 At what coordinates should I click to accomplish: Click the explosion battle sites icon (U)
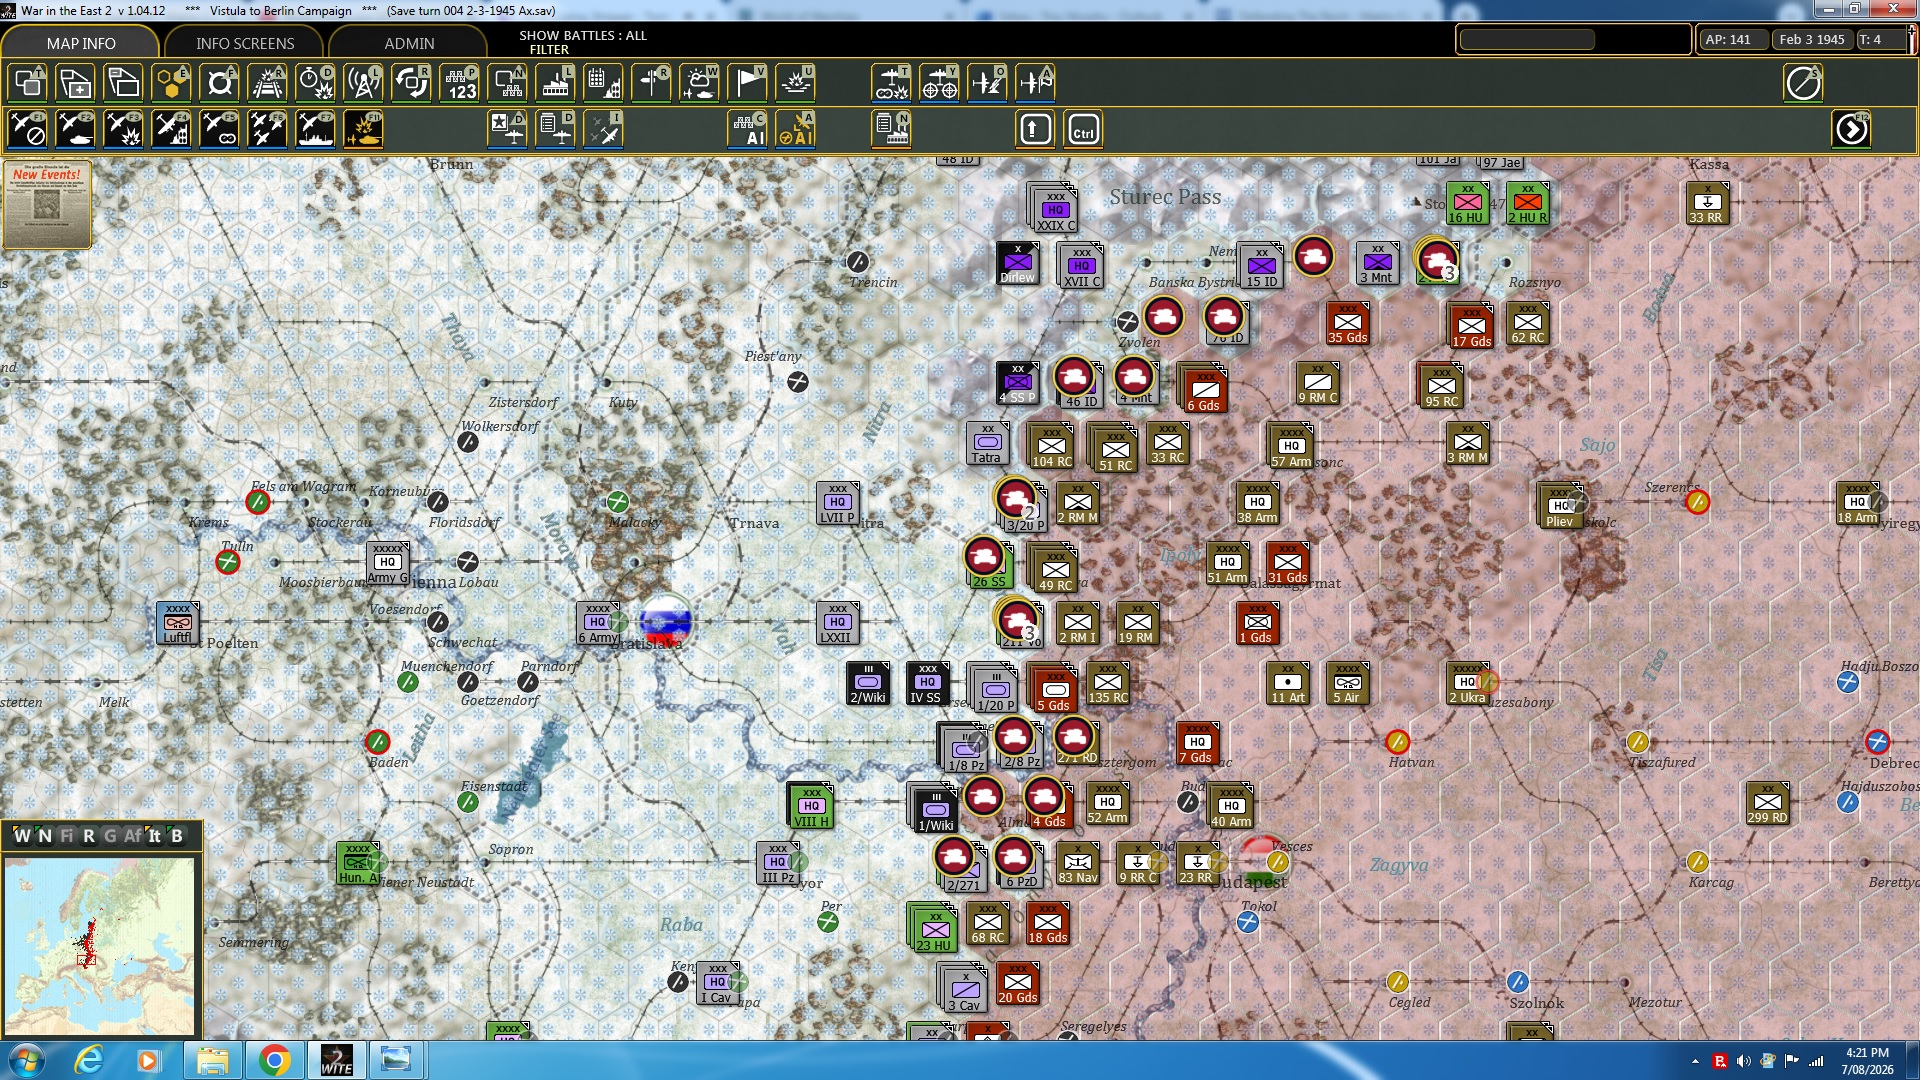click(x=795, y=83)
